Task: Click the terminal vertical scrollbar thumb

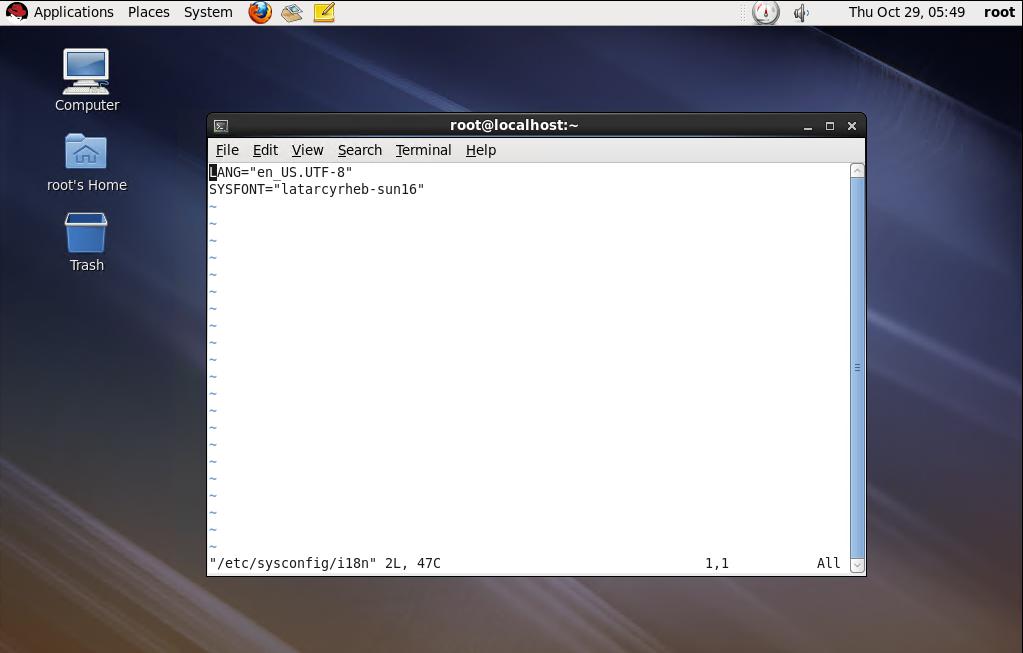Action: click(857, 368)
